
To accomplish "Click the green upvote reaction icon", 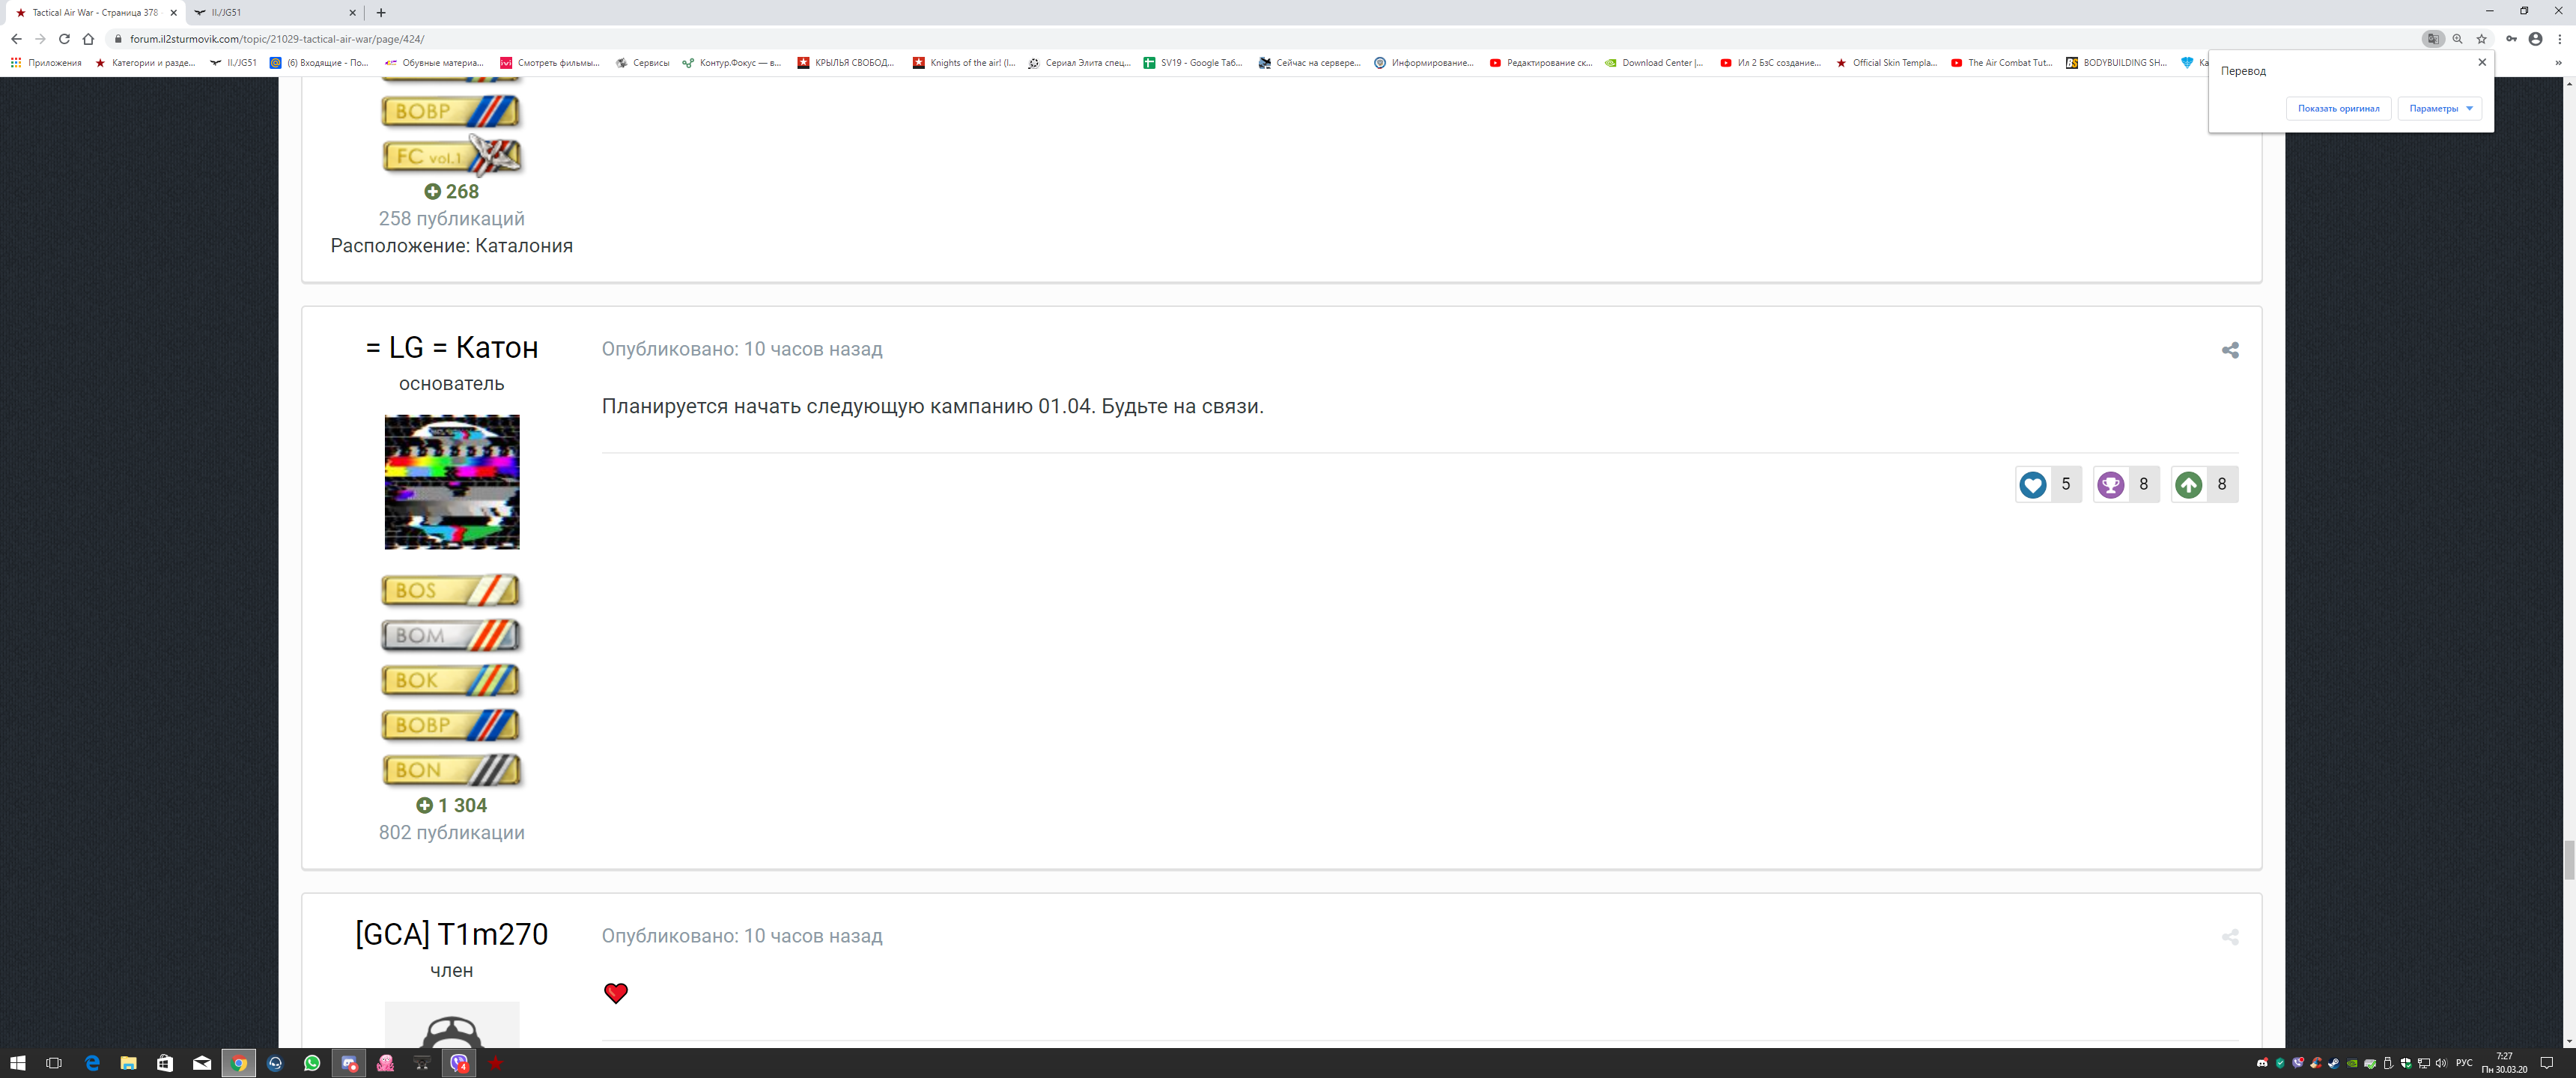I will 2188,485.
